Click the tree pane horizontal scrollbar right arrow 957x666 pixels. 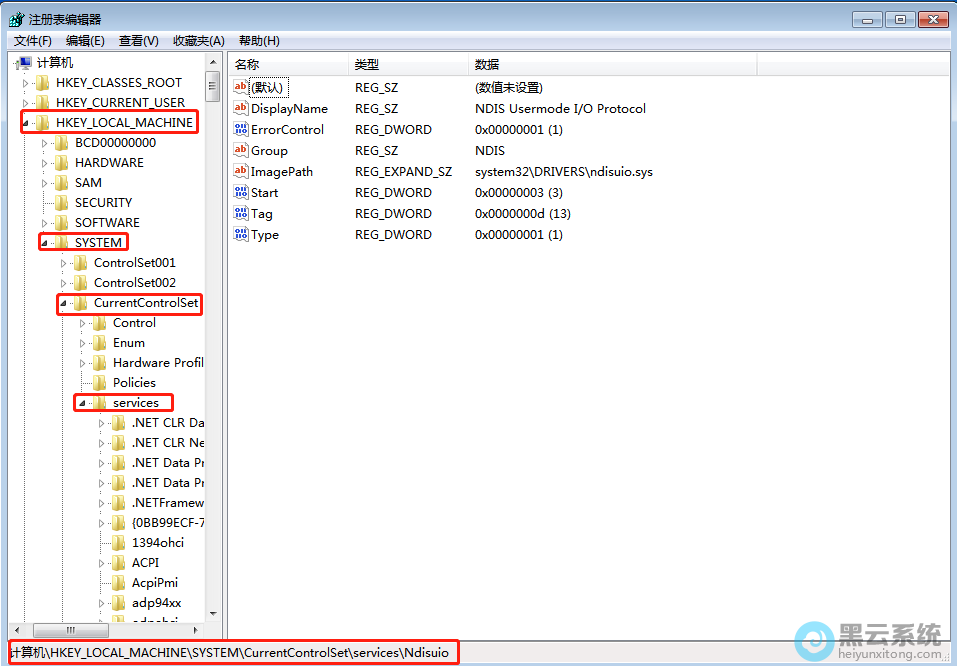[198, 631]
